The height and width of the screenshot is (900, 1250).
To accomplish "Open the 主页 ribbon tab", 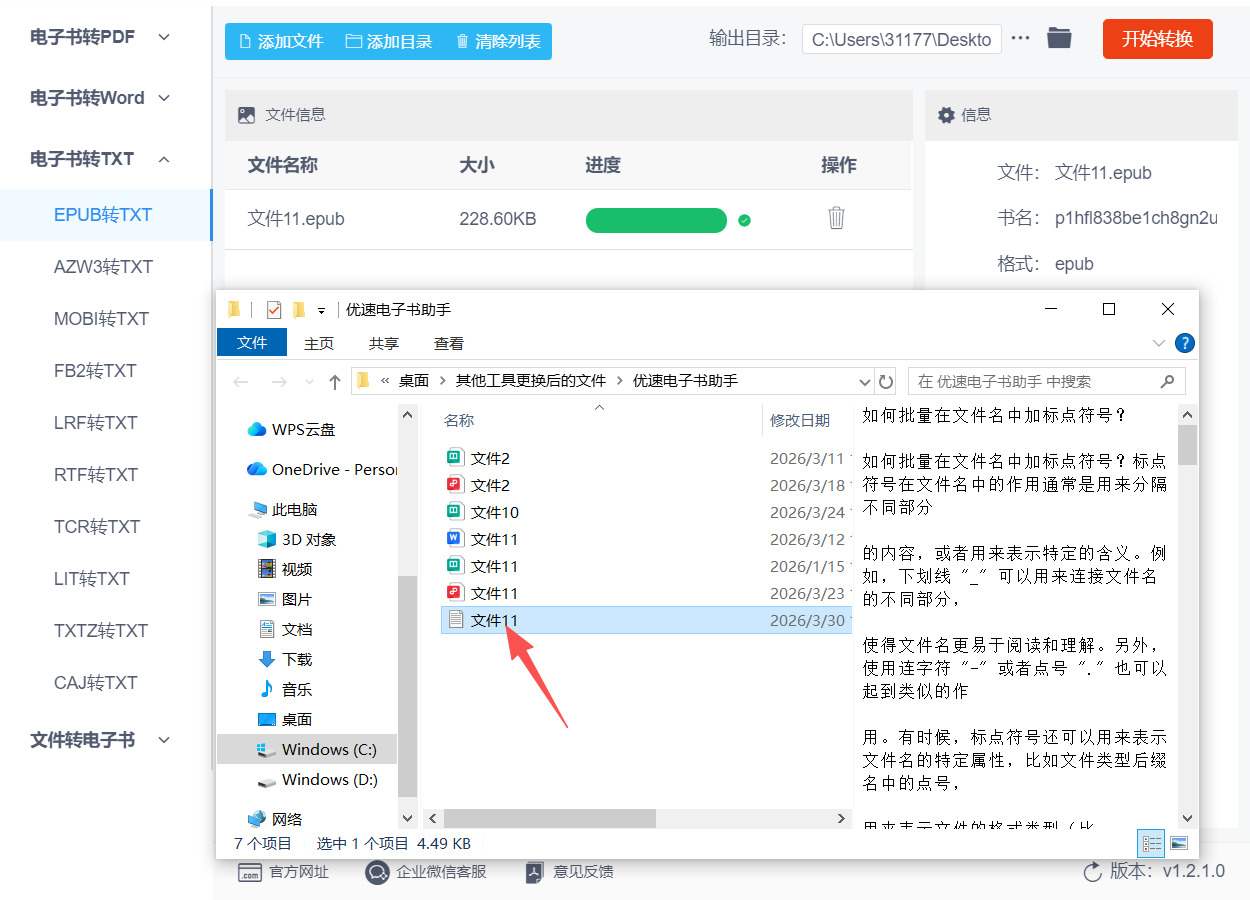I will click(319, 343).
